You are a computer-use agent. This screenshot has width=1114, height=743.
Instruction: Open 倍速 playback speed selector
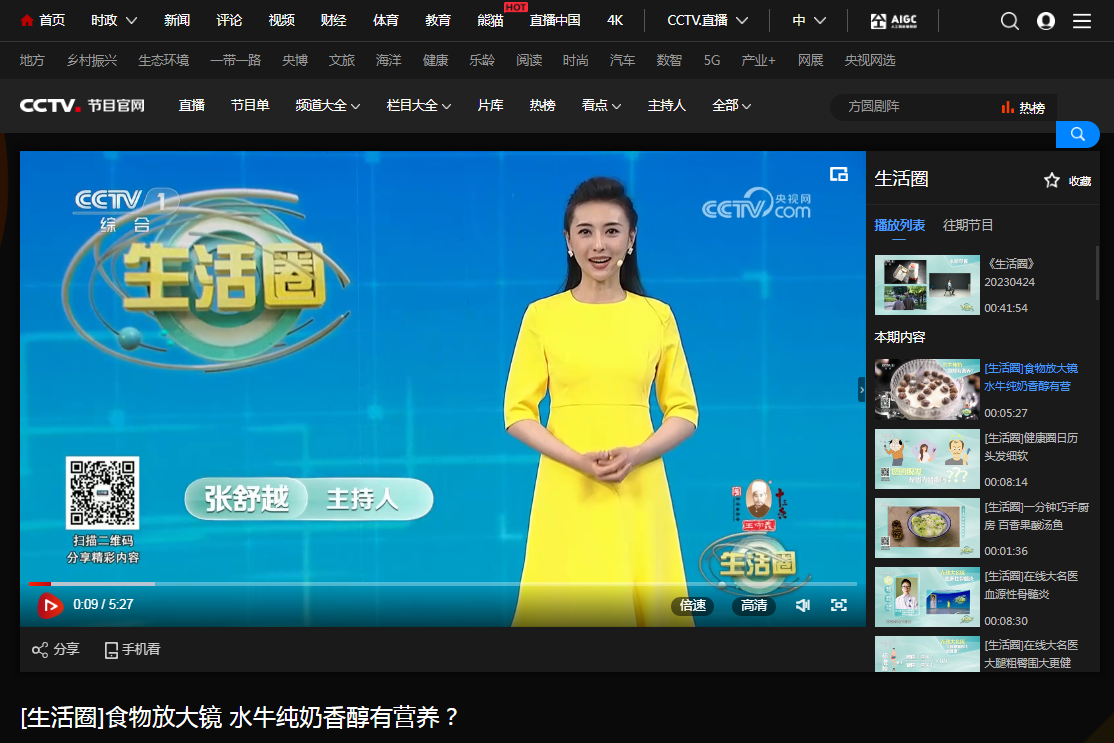coord(693,605)
